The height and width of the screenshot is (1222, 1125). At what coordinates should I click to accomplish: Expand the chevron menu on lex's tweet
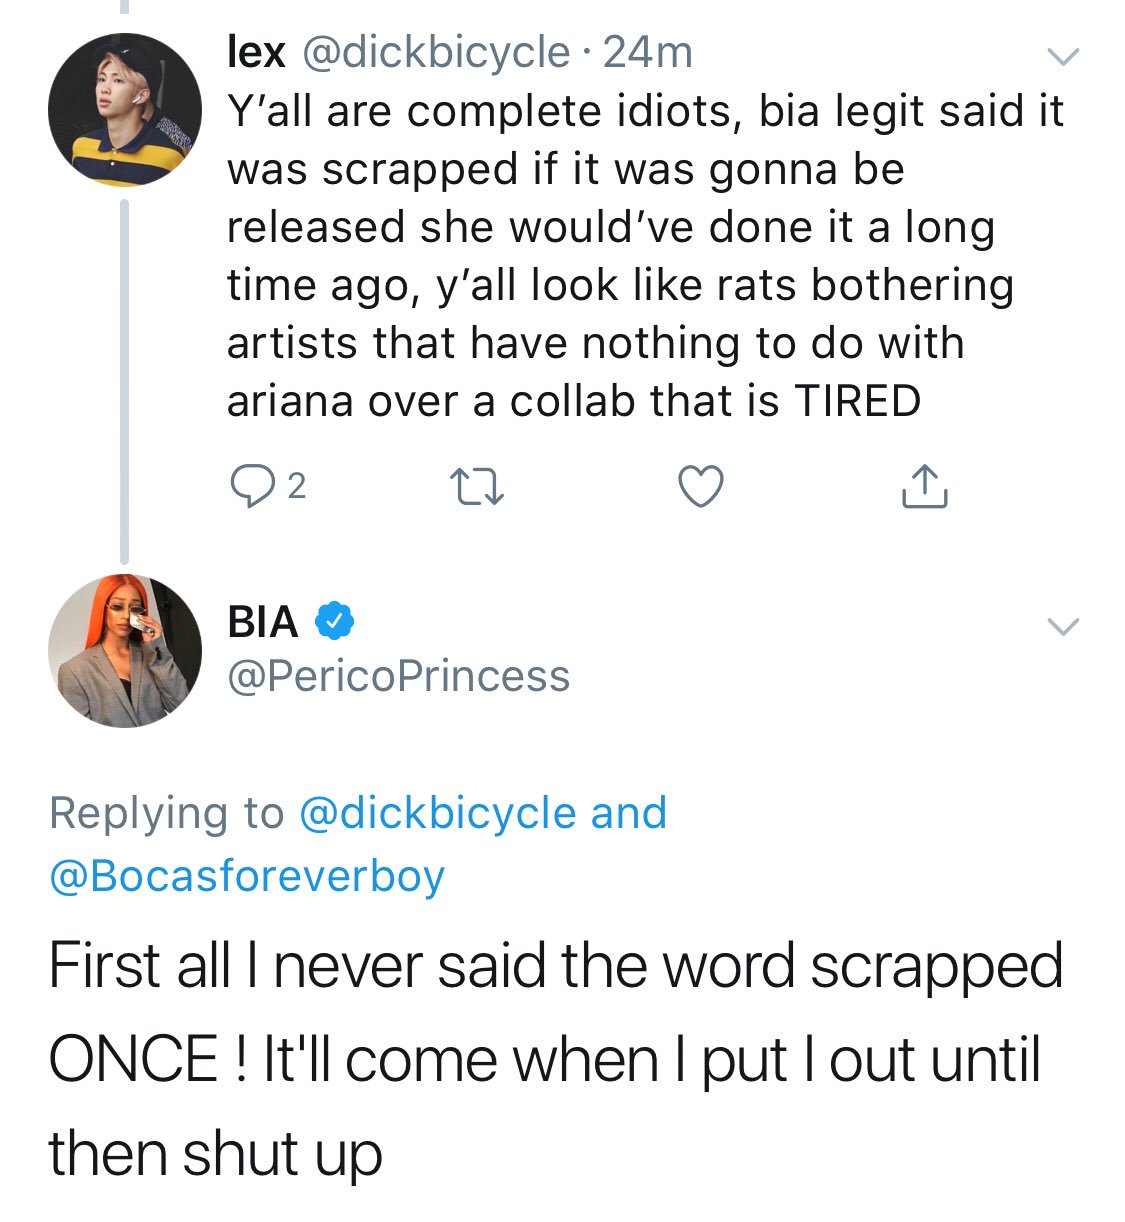[1062, 57]
